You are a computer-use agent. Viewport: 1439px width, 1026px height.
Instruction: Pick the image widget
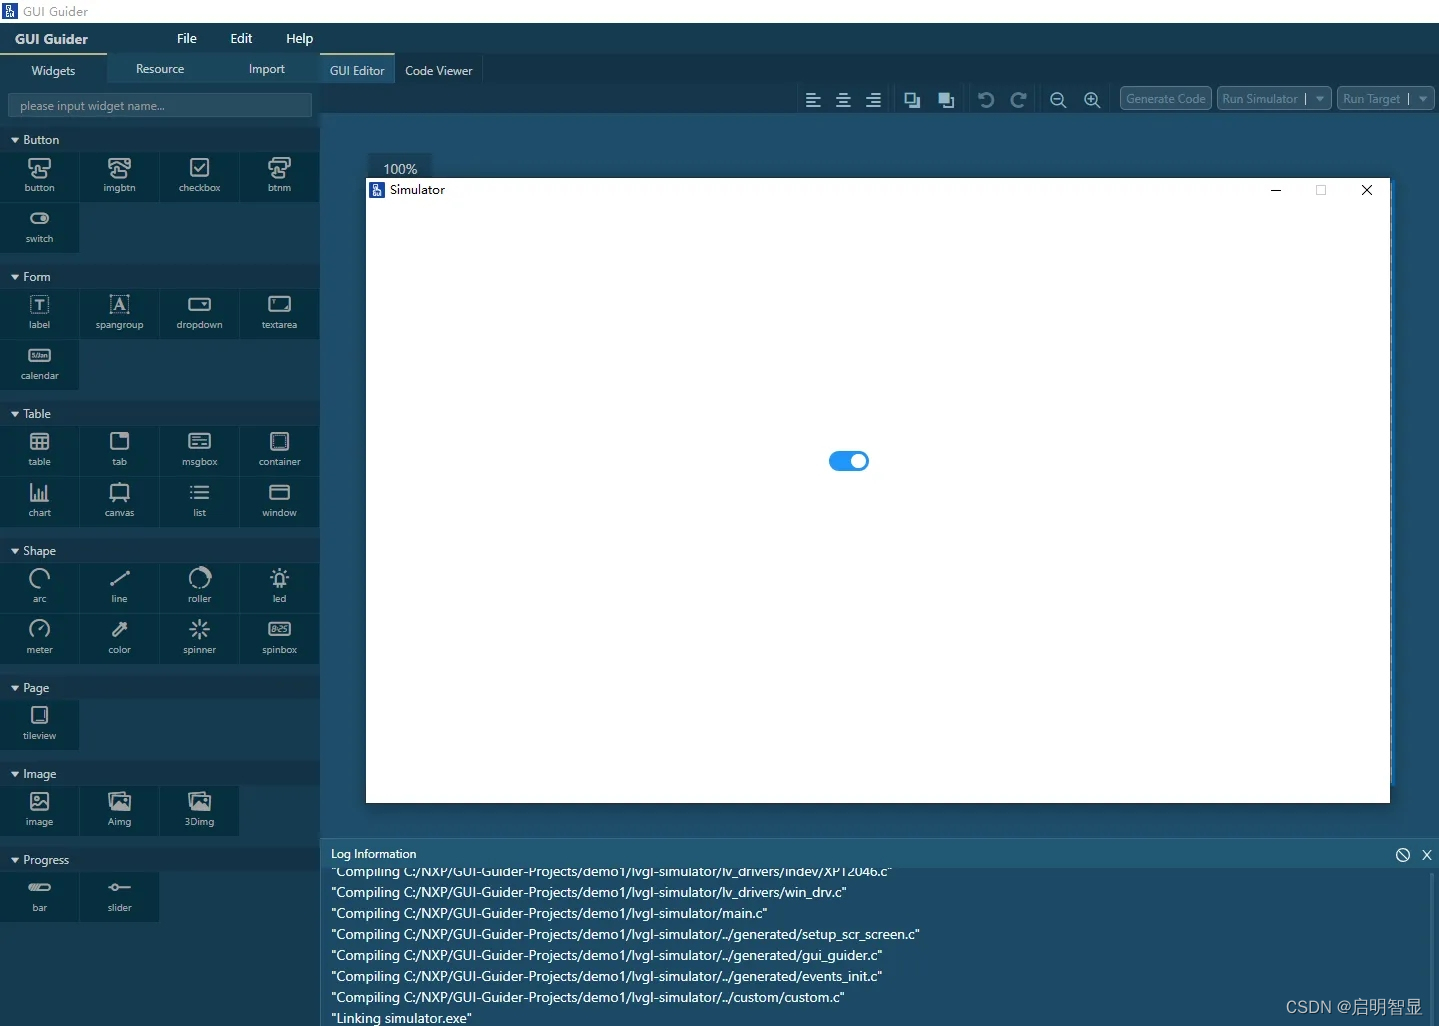point(40,809)
